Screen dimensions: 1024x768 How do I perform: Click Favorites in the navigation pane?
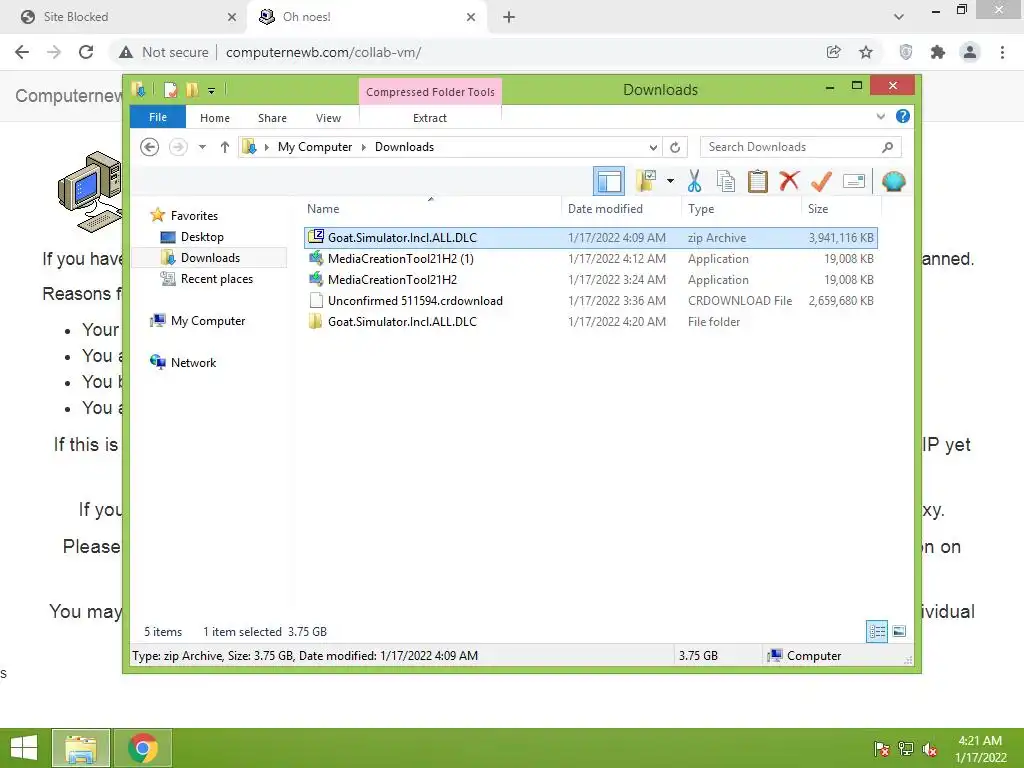(x=194, y=216)
